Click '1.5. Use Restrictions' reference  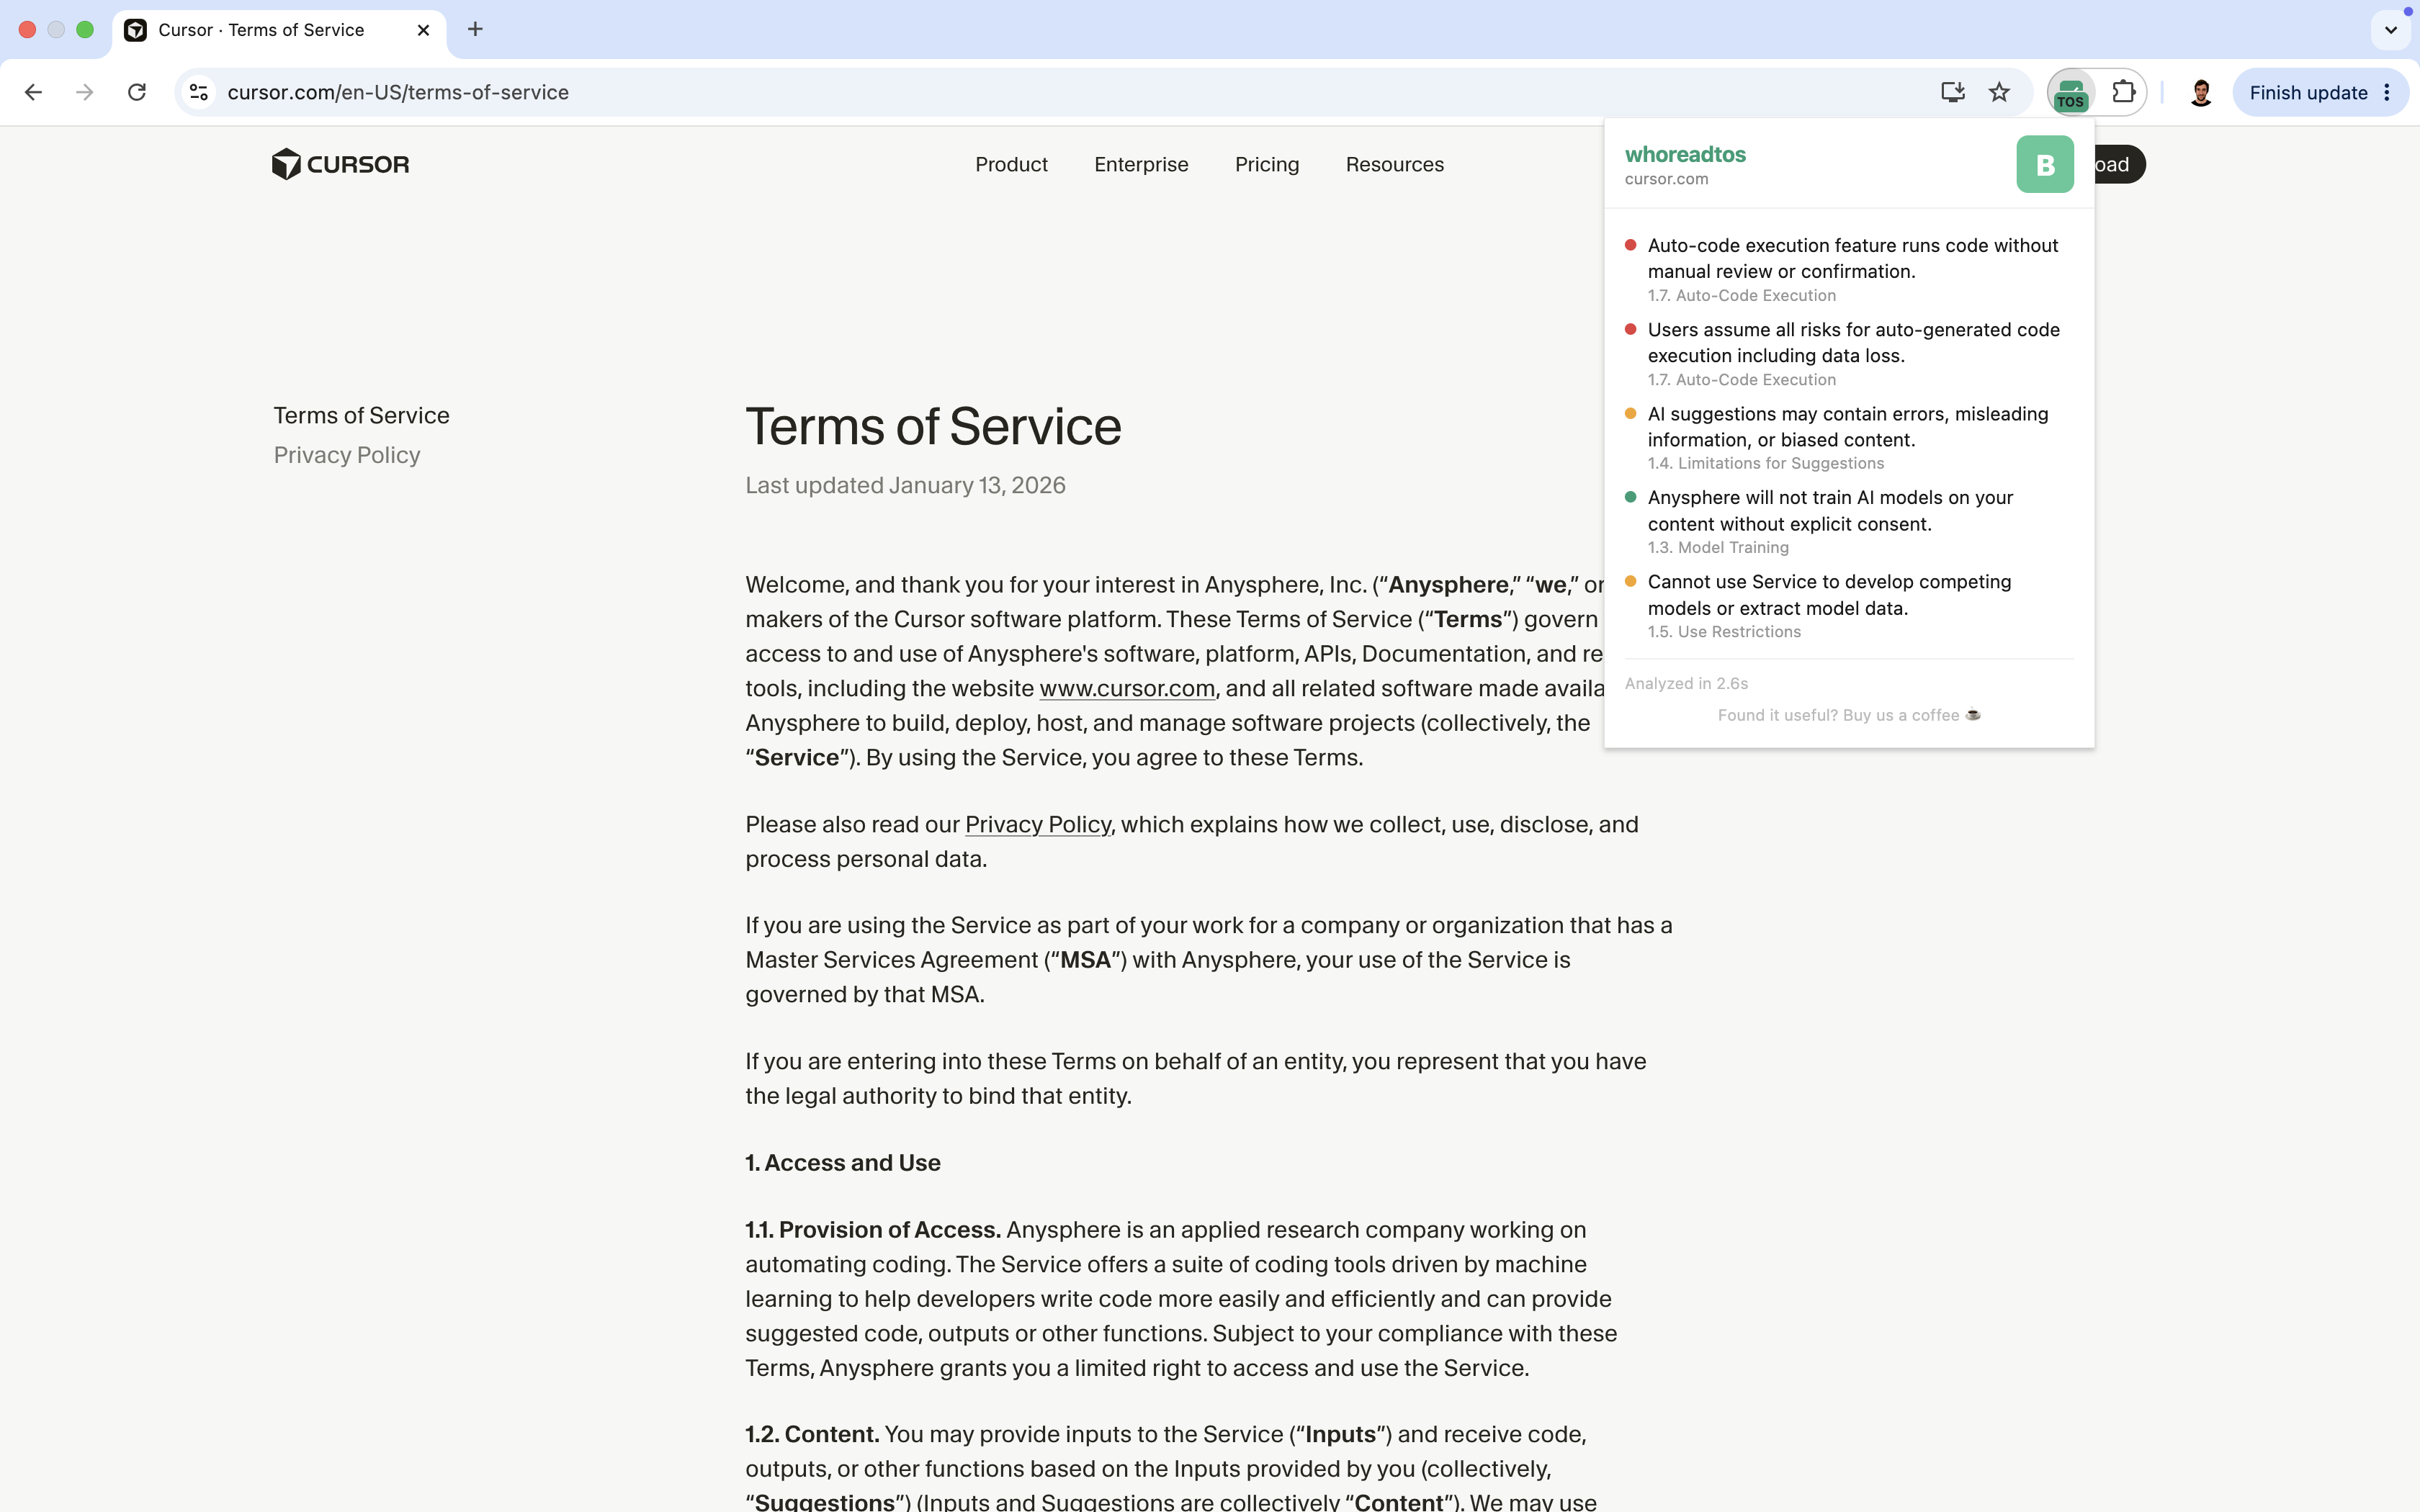(x=1724, y=631)
